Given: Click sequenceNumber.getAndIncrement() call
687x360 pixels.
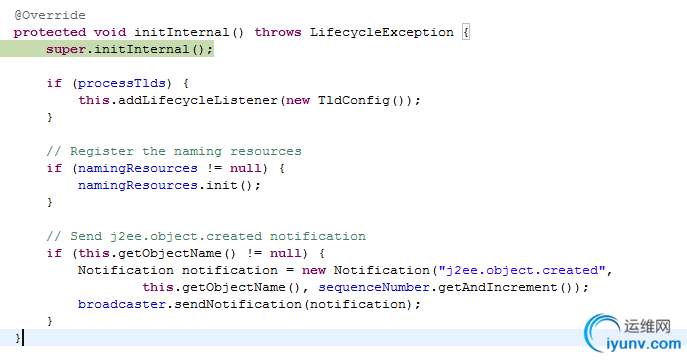Looking at the screenshot, I should click(x=449, y=287).
